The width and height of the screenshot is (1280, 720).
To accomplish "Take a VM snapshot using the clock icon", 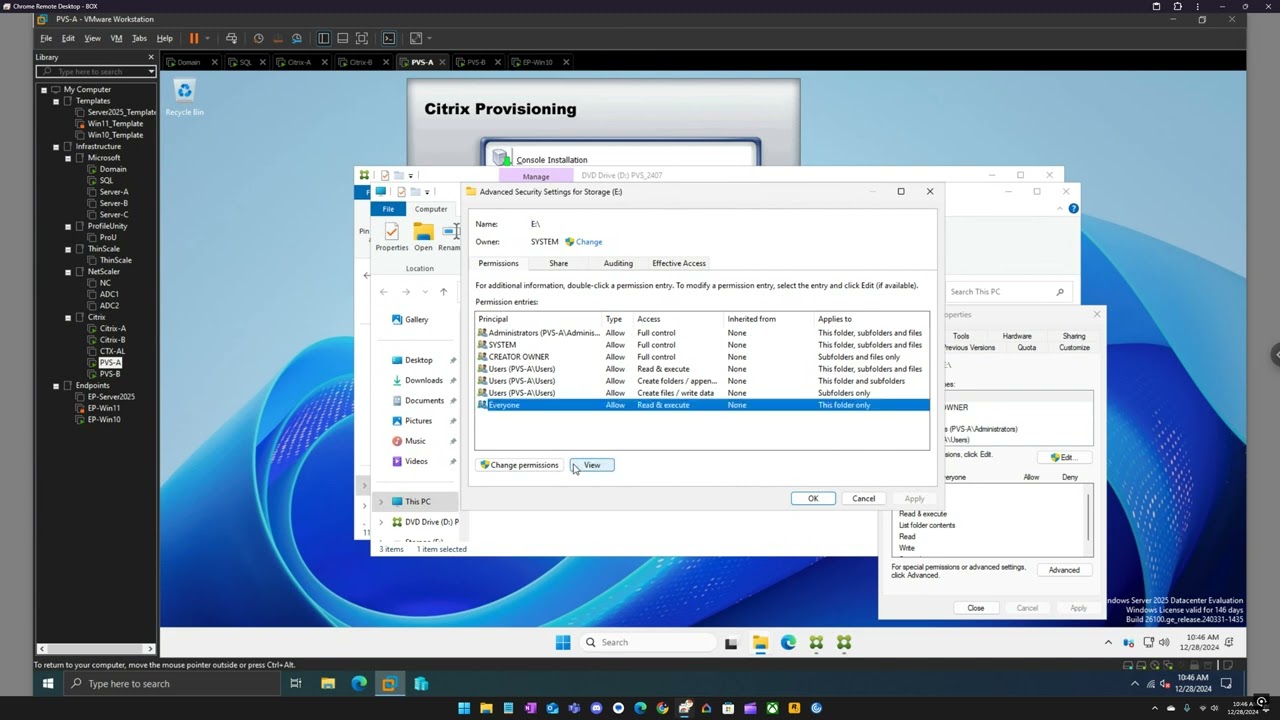I will pyautogui.click(x=258, y=38).
